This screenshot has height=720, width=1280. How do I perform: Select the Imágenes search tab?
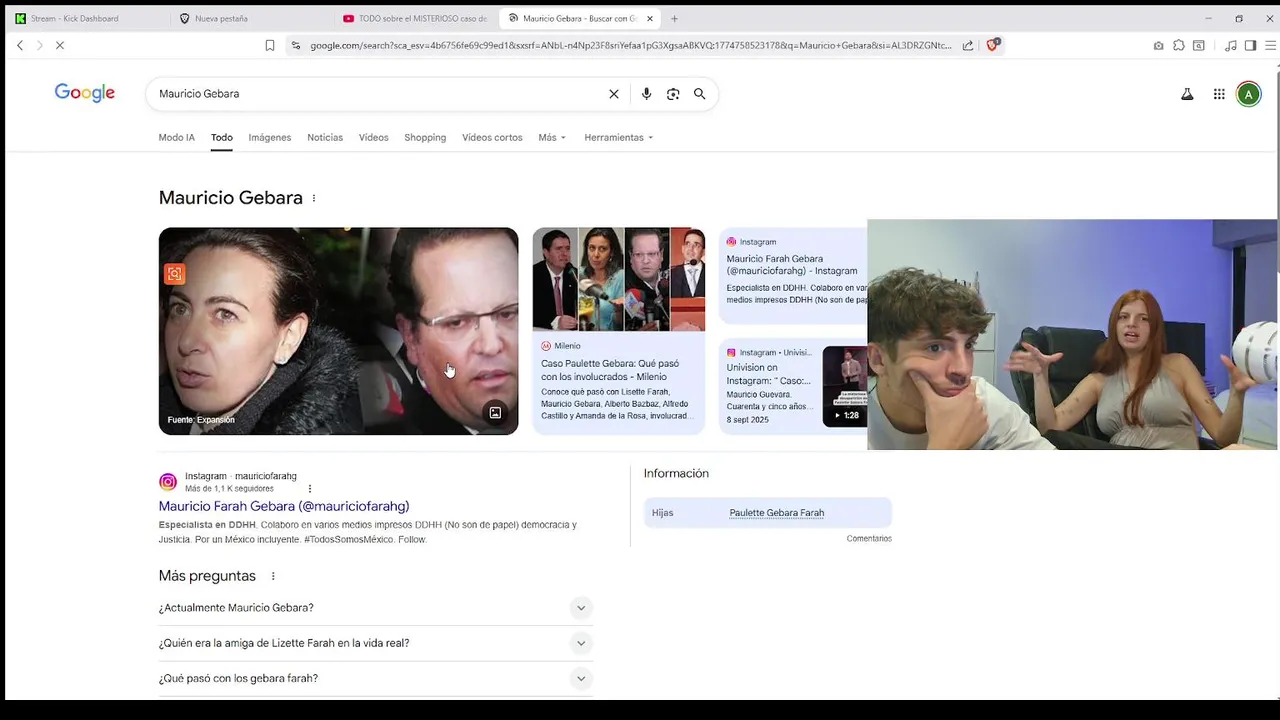pyautogui.click(x=270, y=137)
